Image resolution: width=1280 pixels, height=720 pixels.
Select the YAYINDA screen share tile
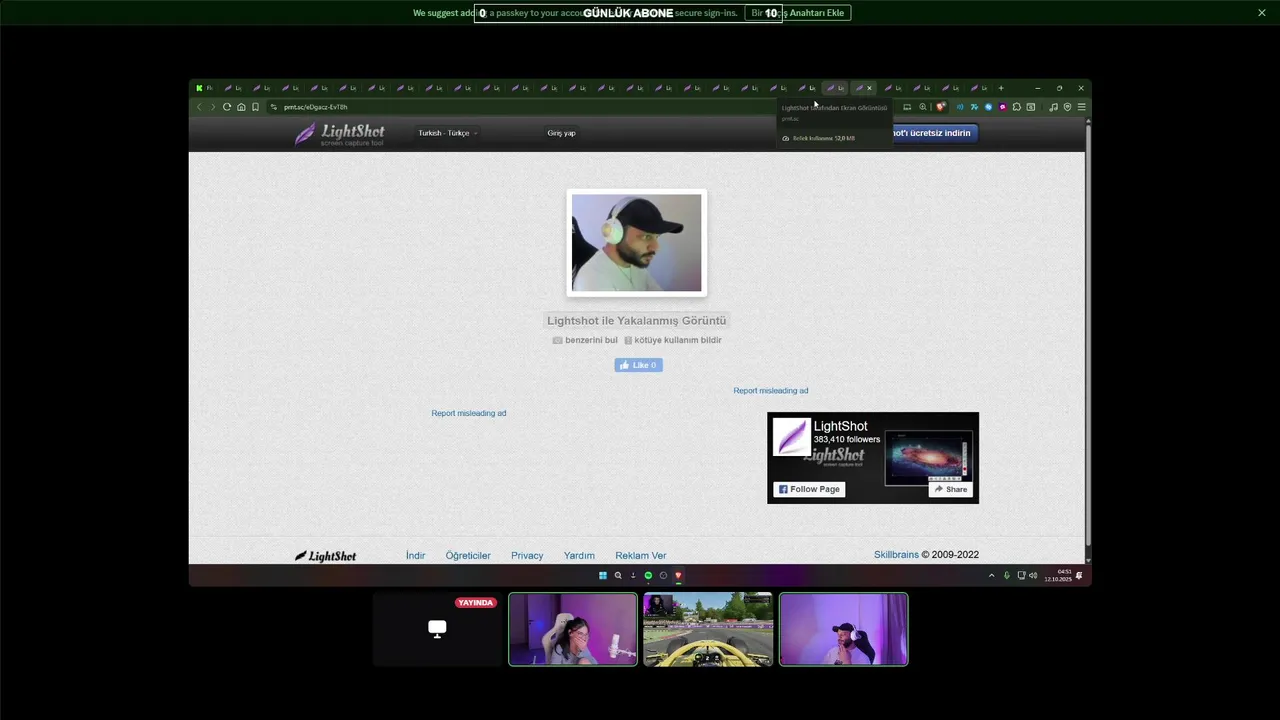tap(437, 629)
